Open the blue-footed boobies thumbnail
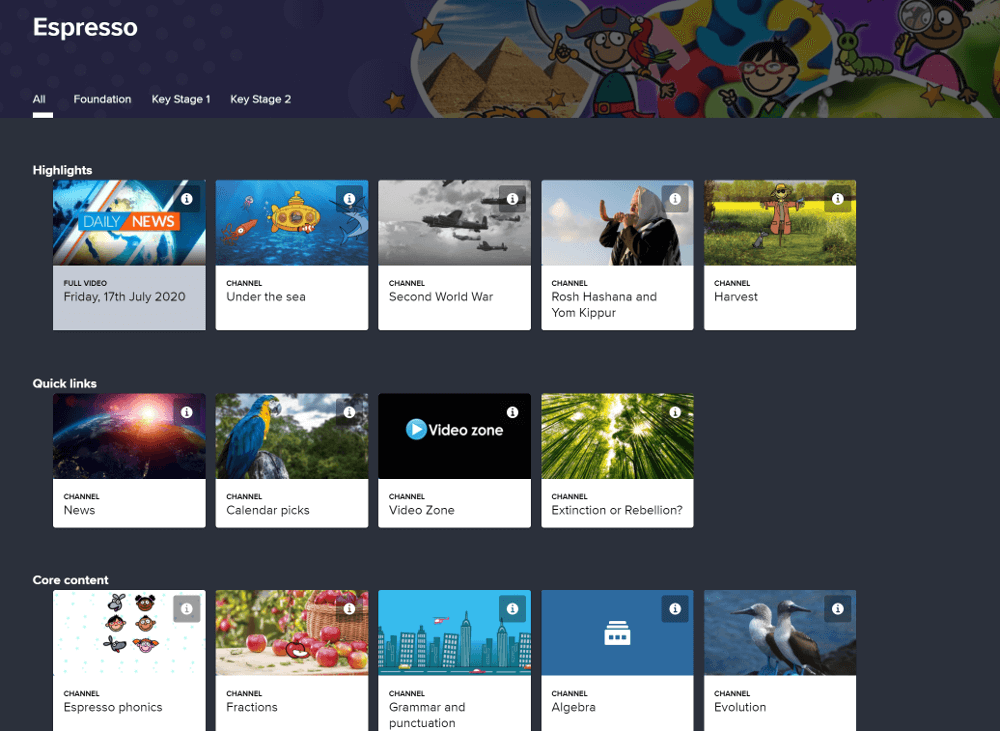The height and width of the screenshot is (731, 1000). (780, 633)
